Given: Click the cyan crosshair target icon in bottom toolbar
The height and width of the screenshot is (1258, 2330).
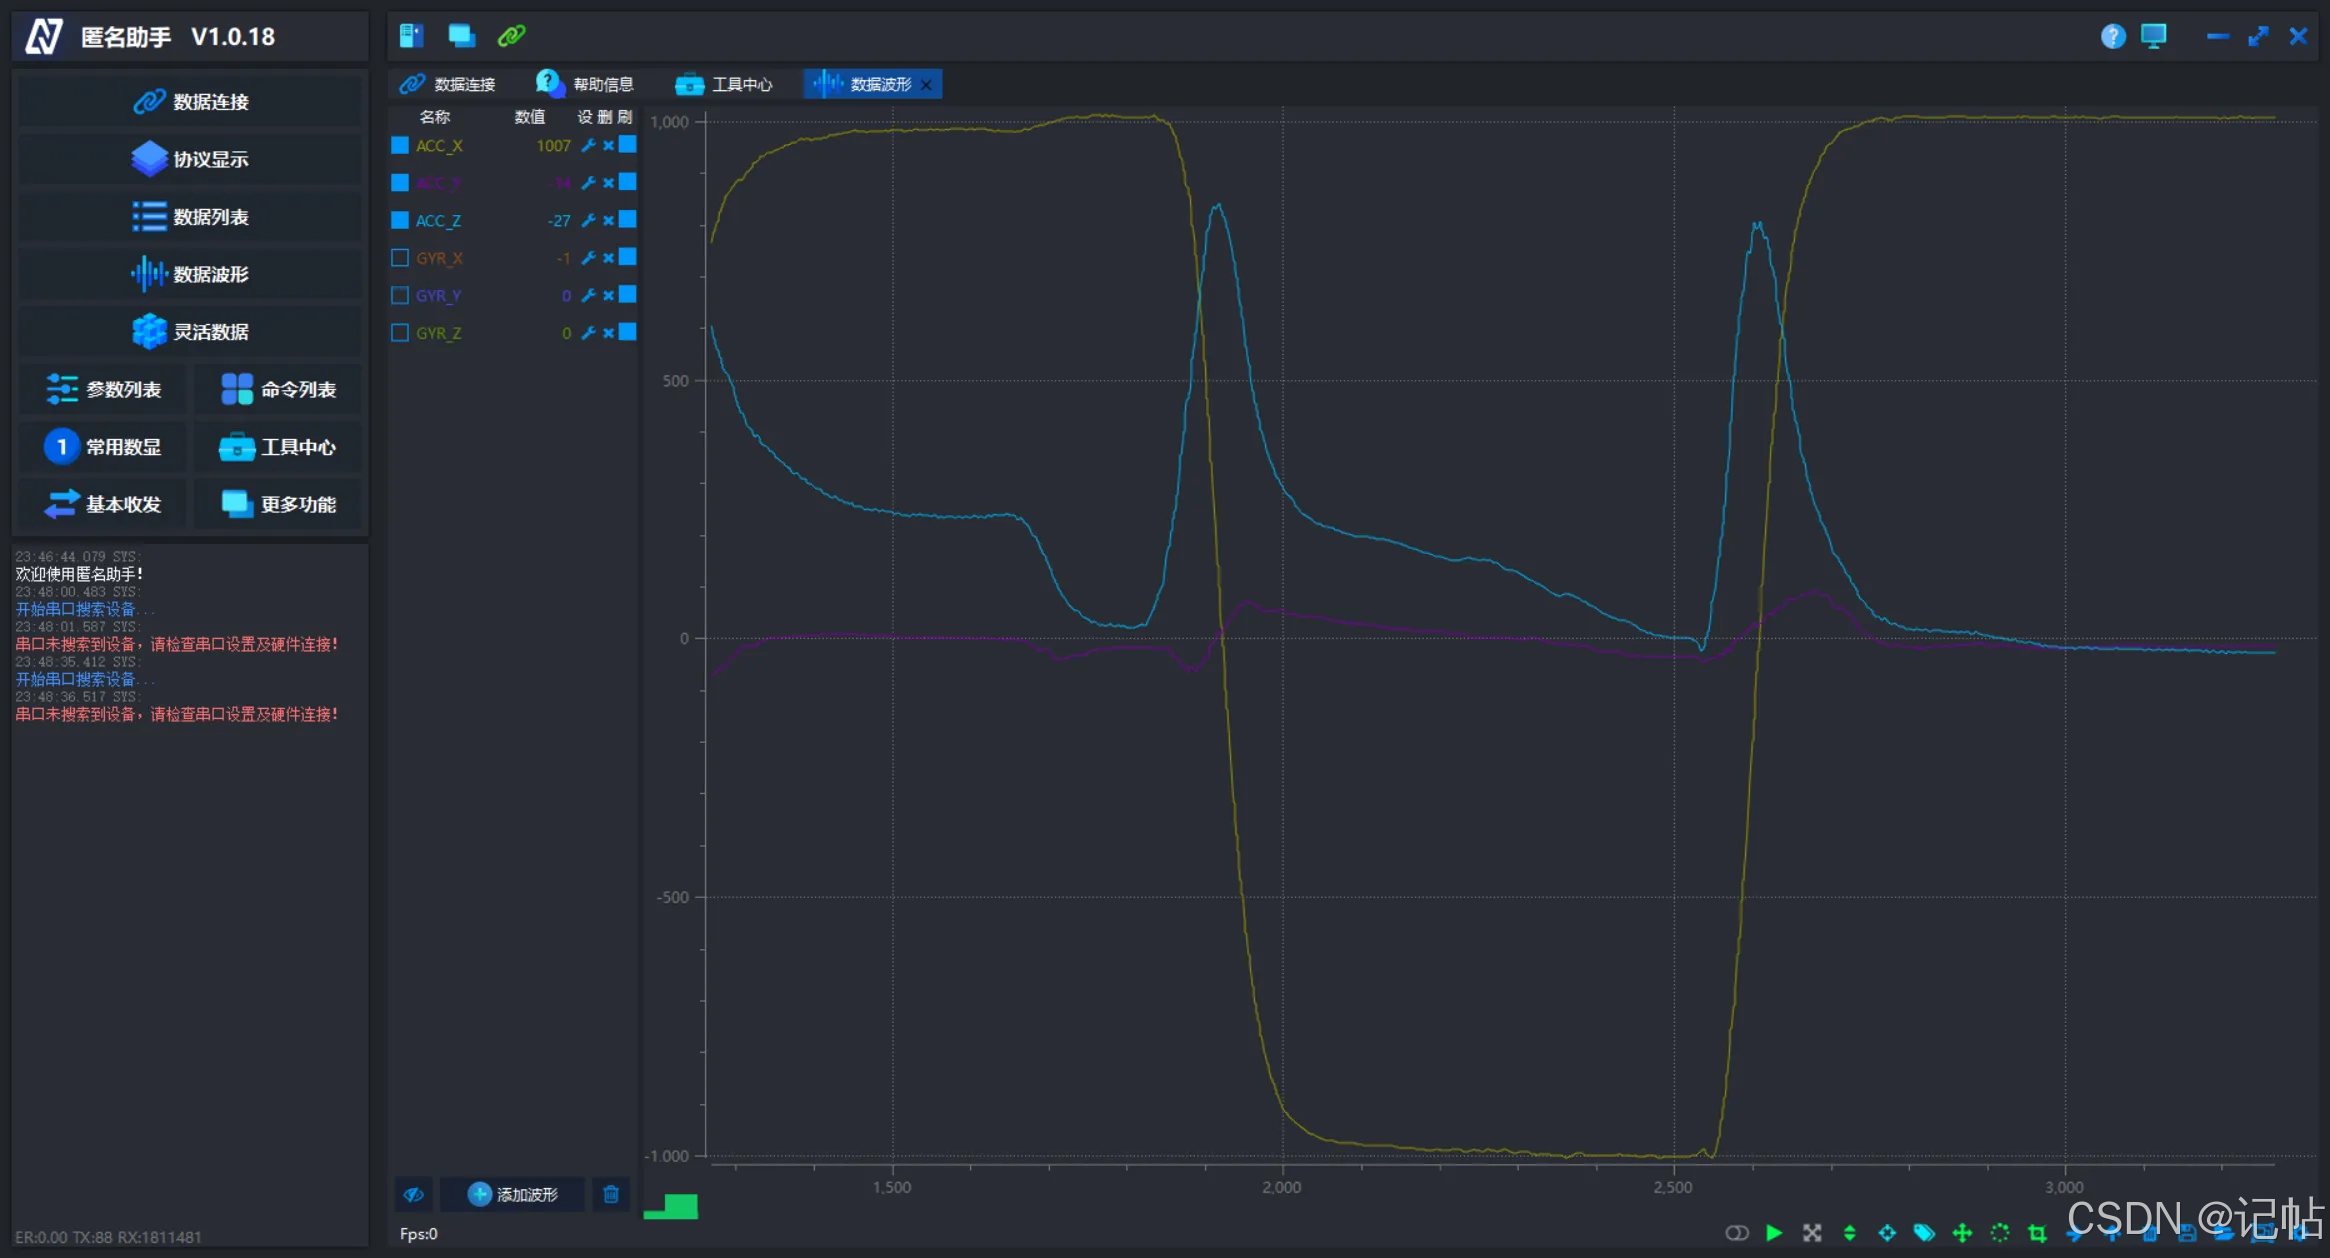Looking at the screenshot, I should (1887, 1232).
